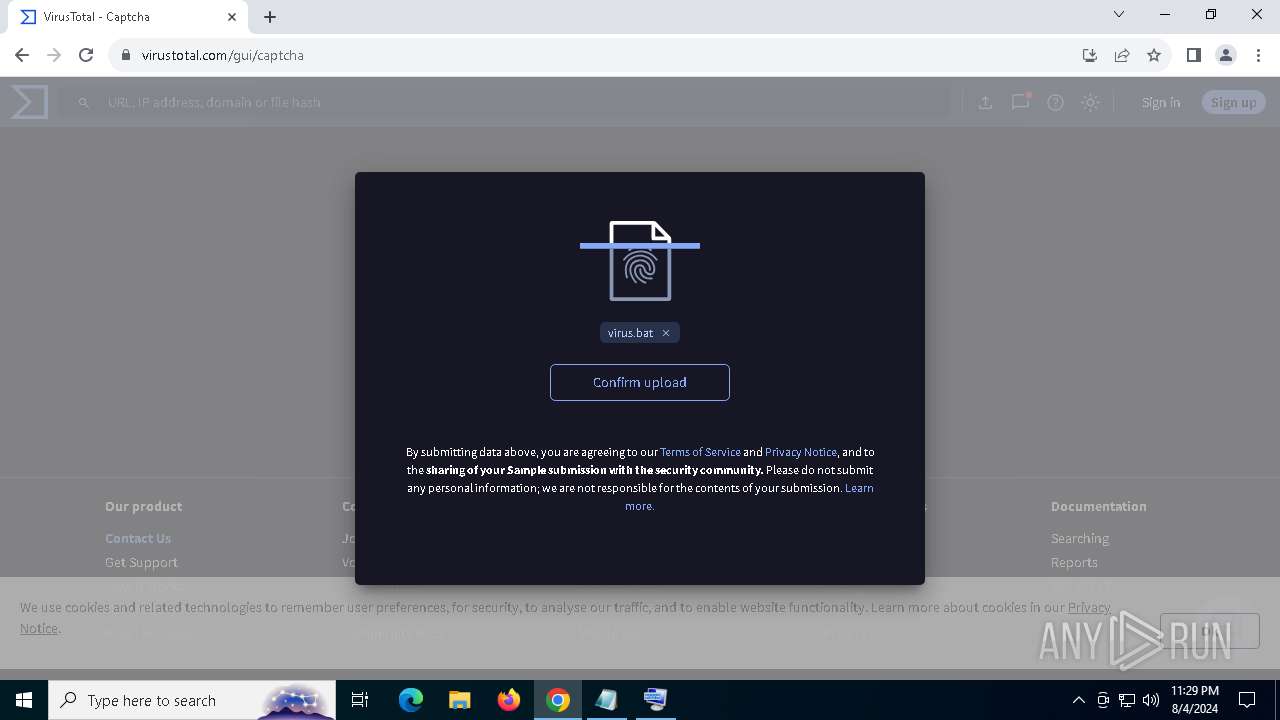The height and width of the screenshot is (720, 1280).
Task: Click the Confirm upload button
Action: click(640, 382)
